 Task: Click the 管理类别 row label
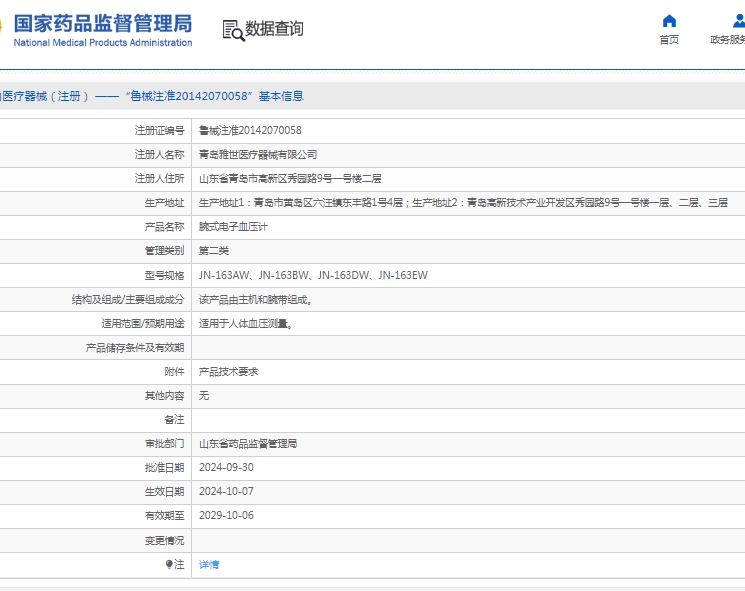[x=164, y=251]
